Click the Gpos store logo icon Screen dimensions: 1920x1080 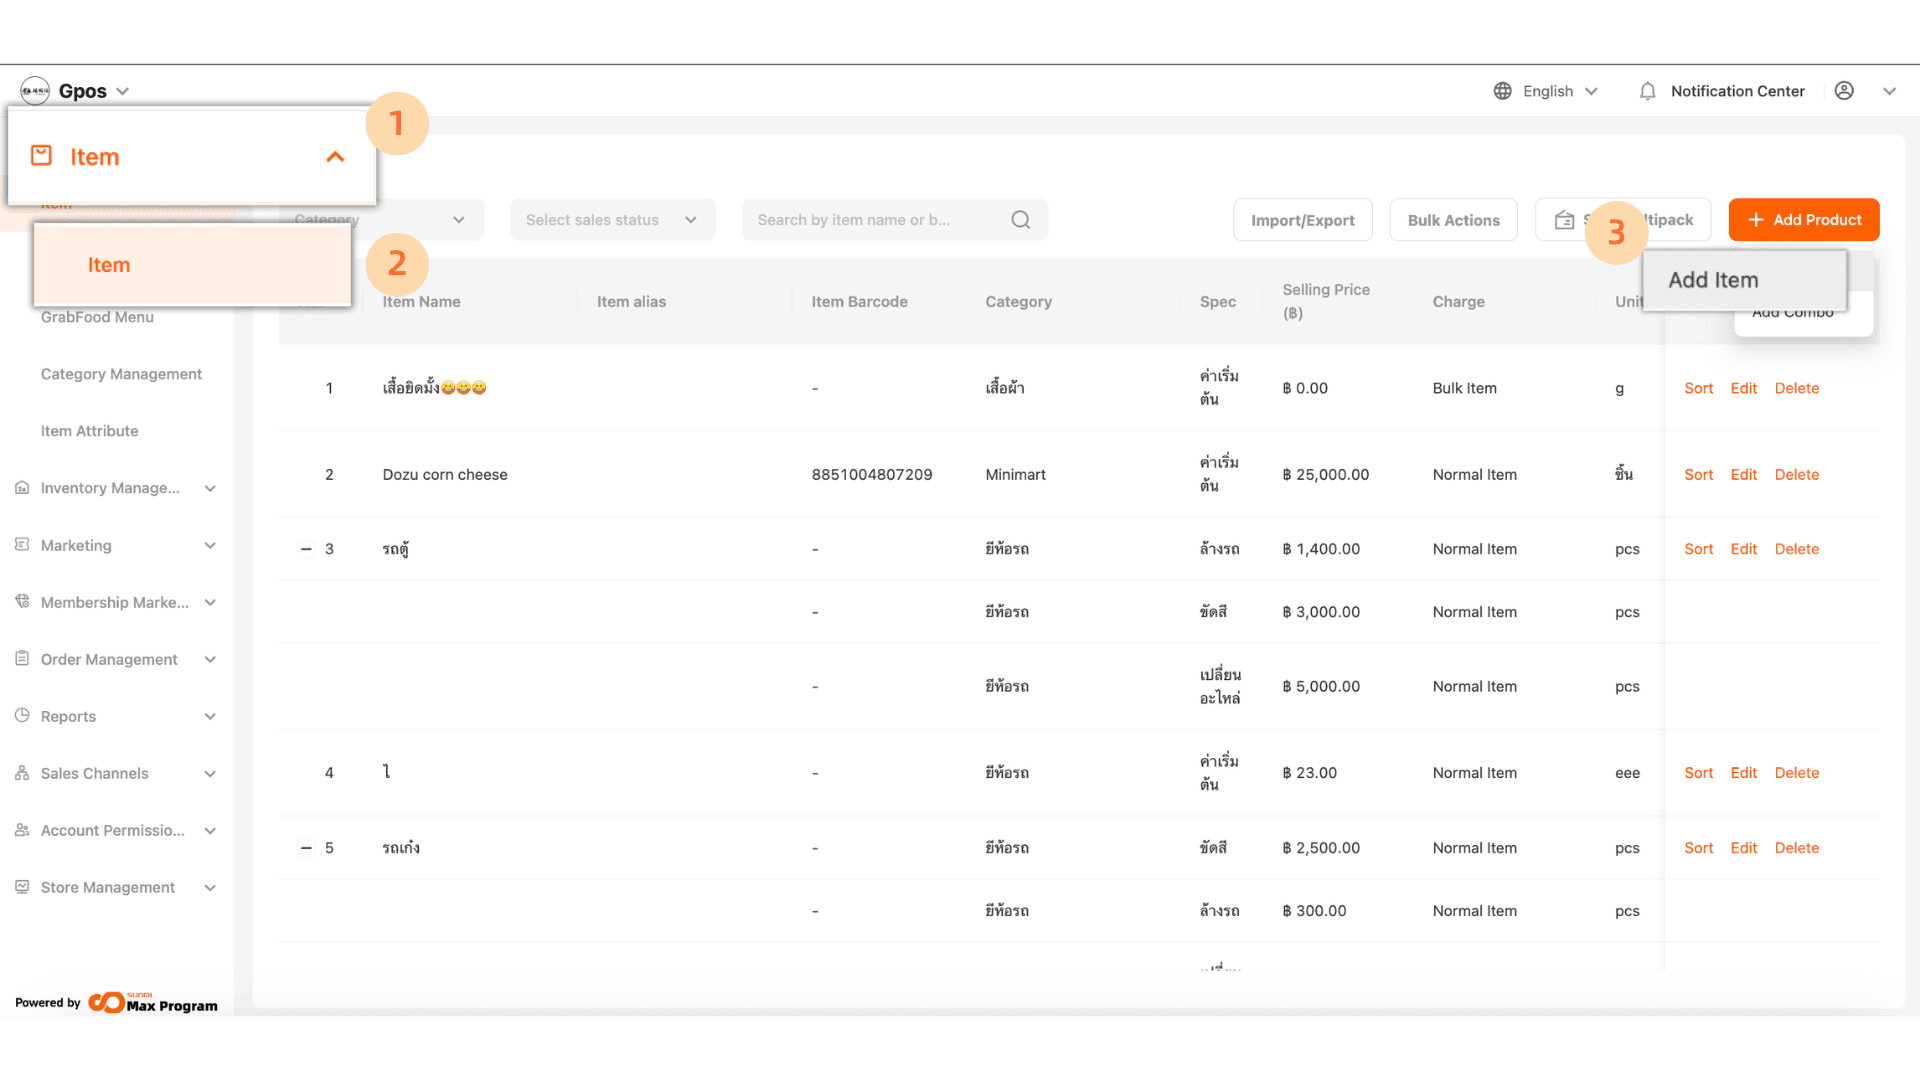coord(35,91)
